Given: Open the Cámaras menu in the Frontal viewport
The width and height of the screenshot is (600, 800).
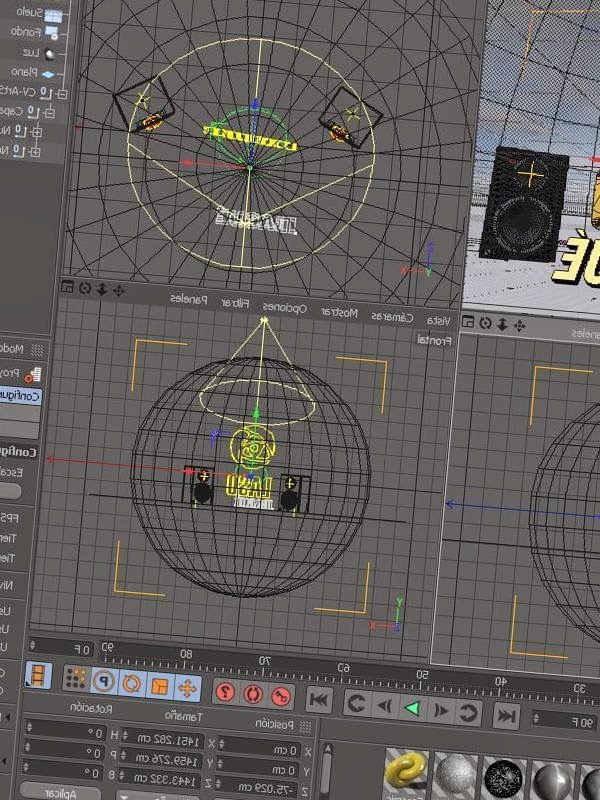Looking at the screenshot, I should click(x=391, y=317).
